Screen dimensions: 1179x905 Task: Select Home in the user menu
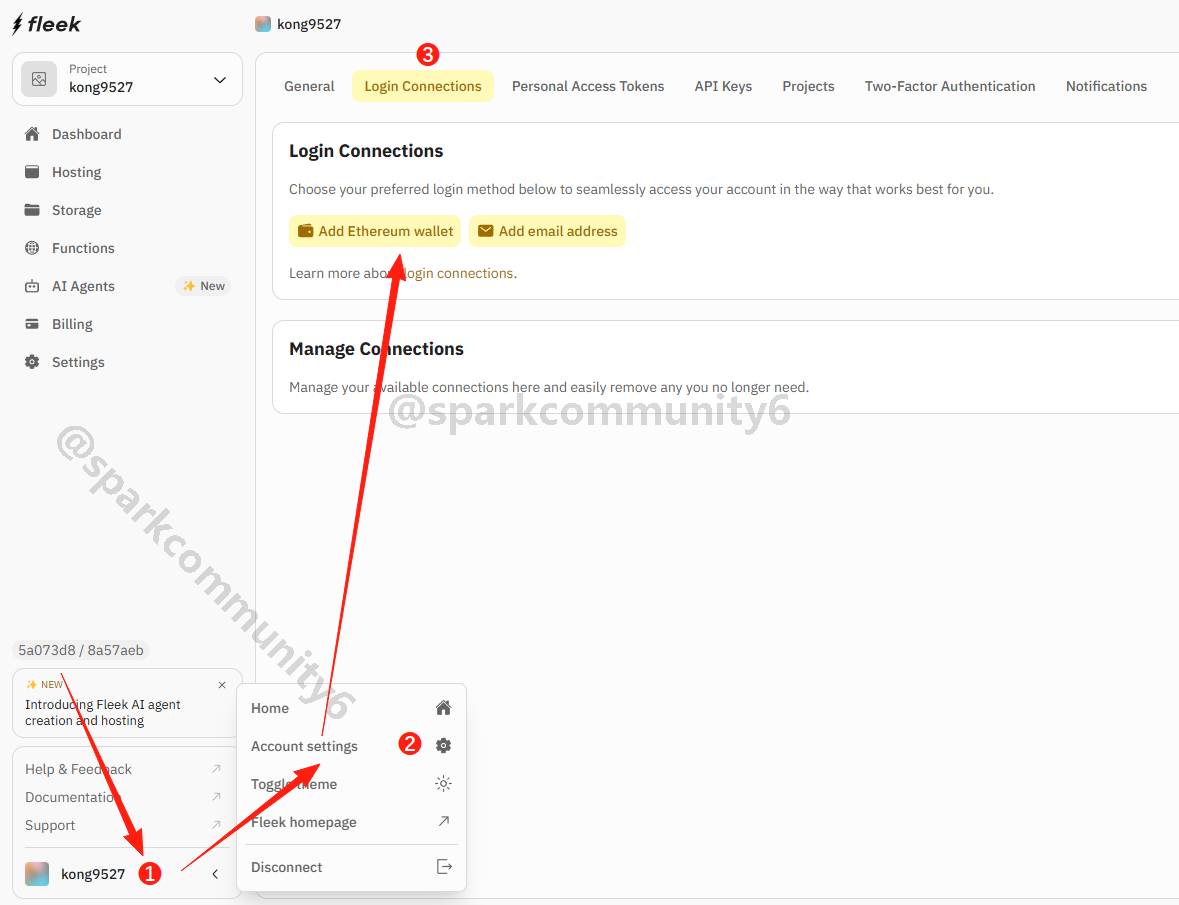pyautogui.click(x=351, y=708)
